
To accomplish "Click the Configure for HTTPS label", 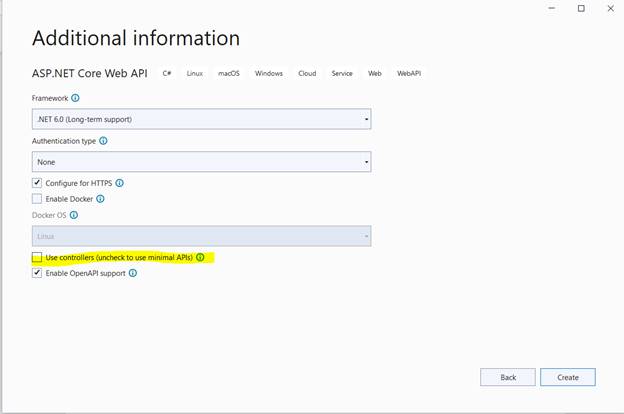I will coord(79,183).
